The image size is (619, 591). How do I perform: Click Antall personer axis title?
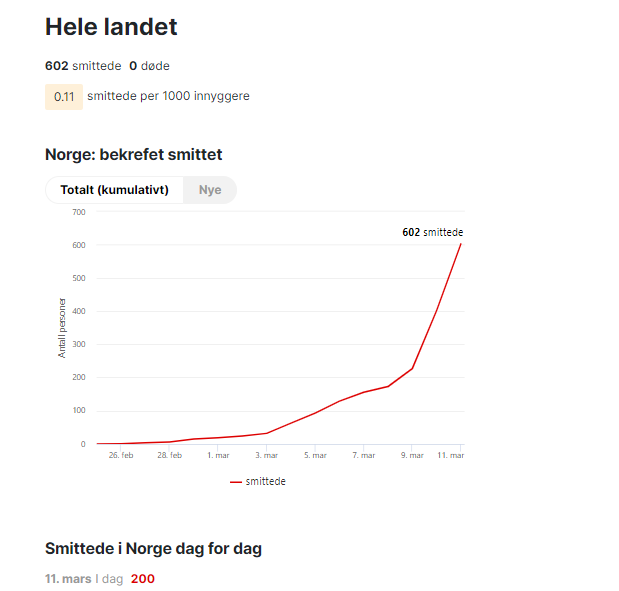62,328
